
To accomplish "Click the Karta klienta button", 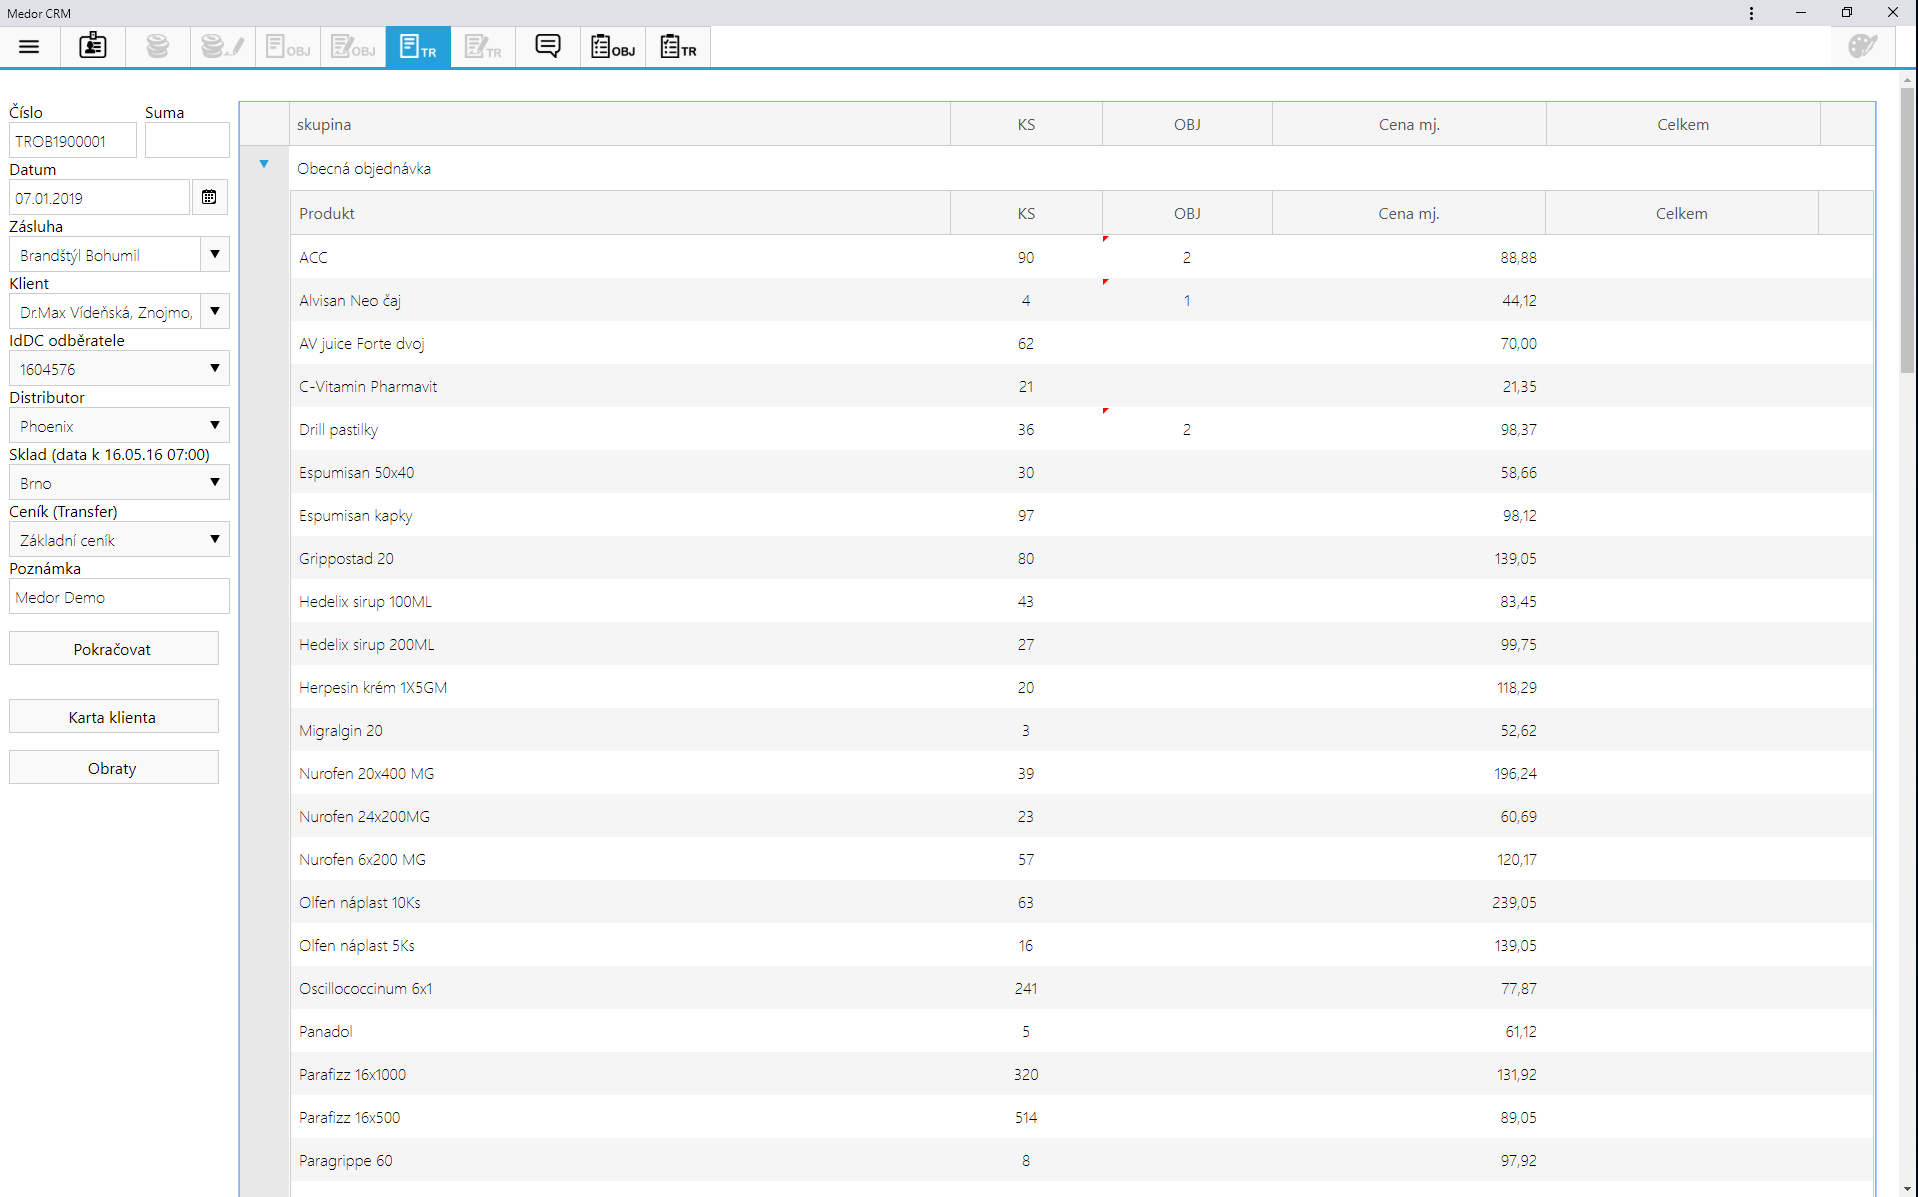I will 114,716.
